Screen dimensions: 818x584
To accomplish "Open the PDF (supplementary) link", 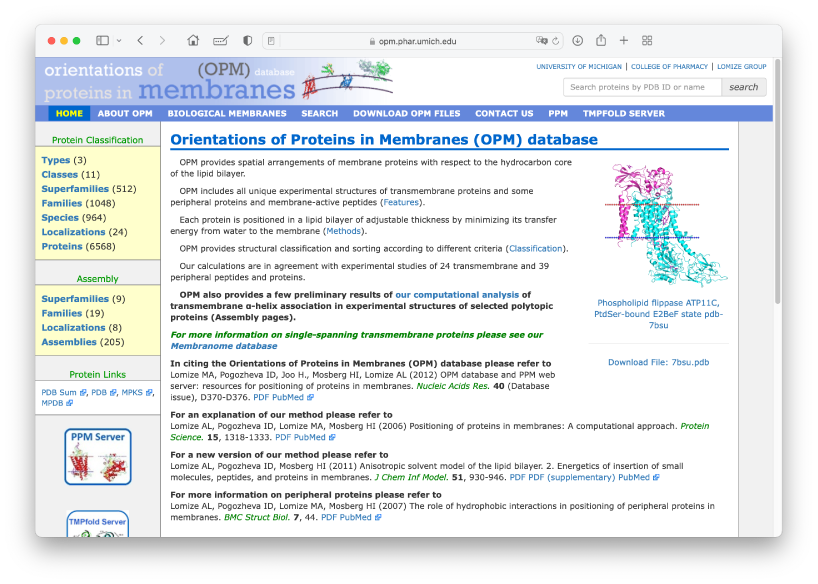I will point(571,478).
